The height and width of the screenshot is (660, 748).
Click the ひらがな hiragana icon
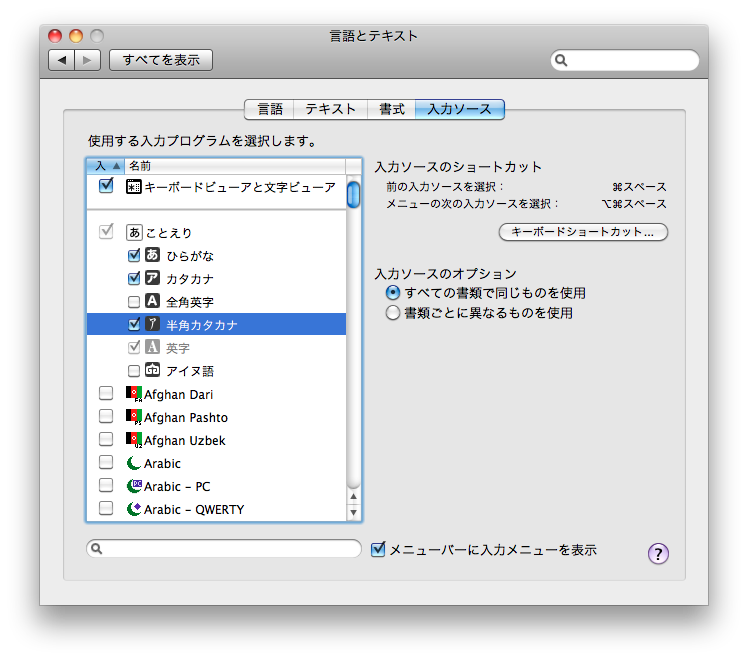coord(153,255)
